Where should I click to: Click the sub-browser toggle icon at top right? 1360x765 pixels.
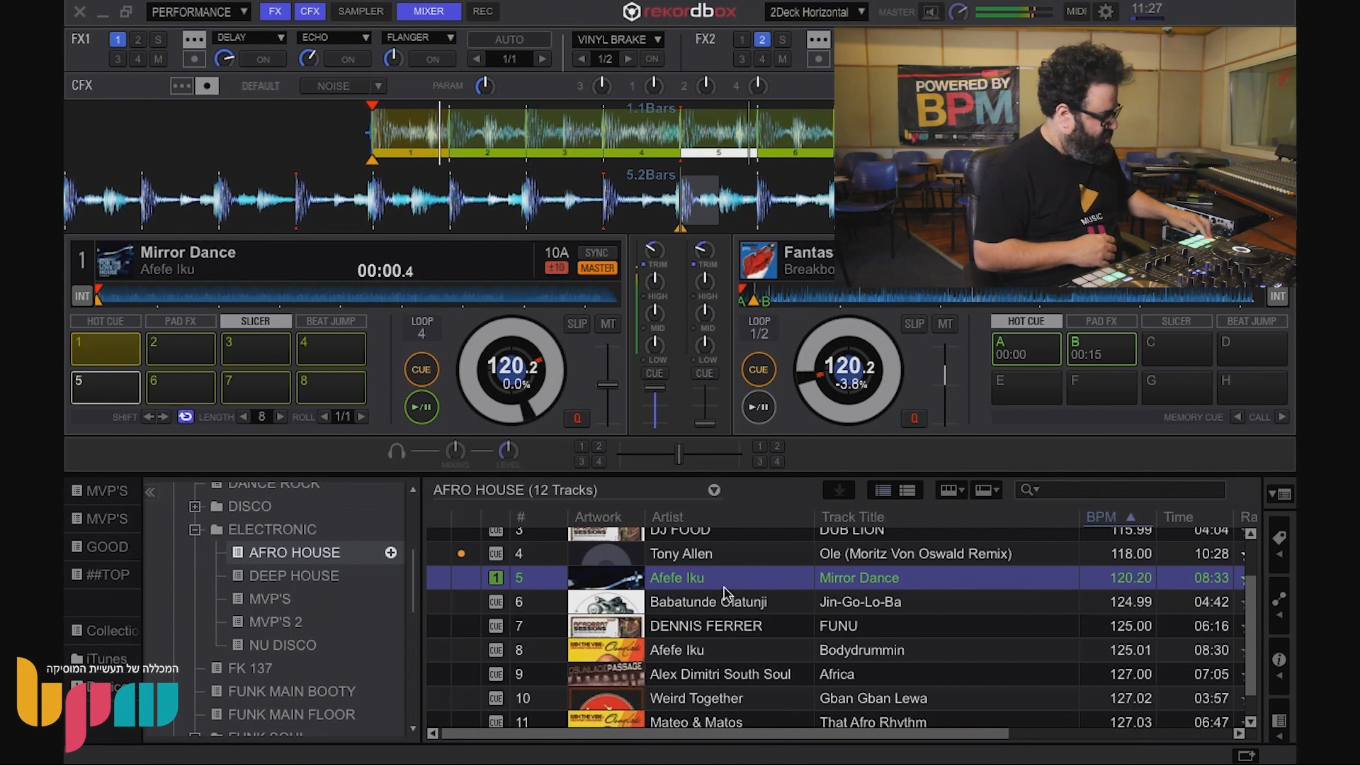click(1279, 494)
